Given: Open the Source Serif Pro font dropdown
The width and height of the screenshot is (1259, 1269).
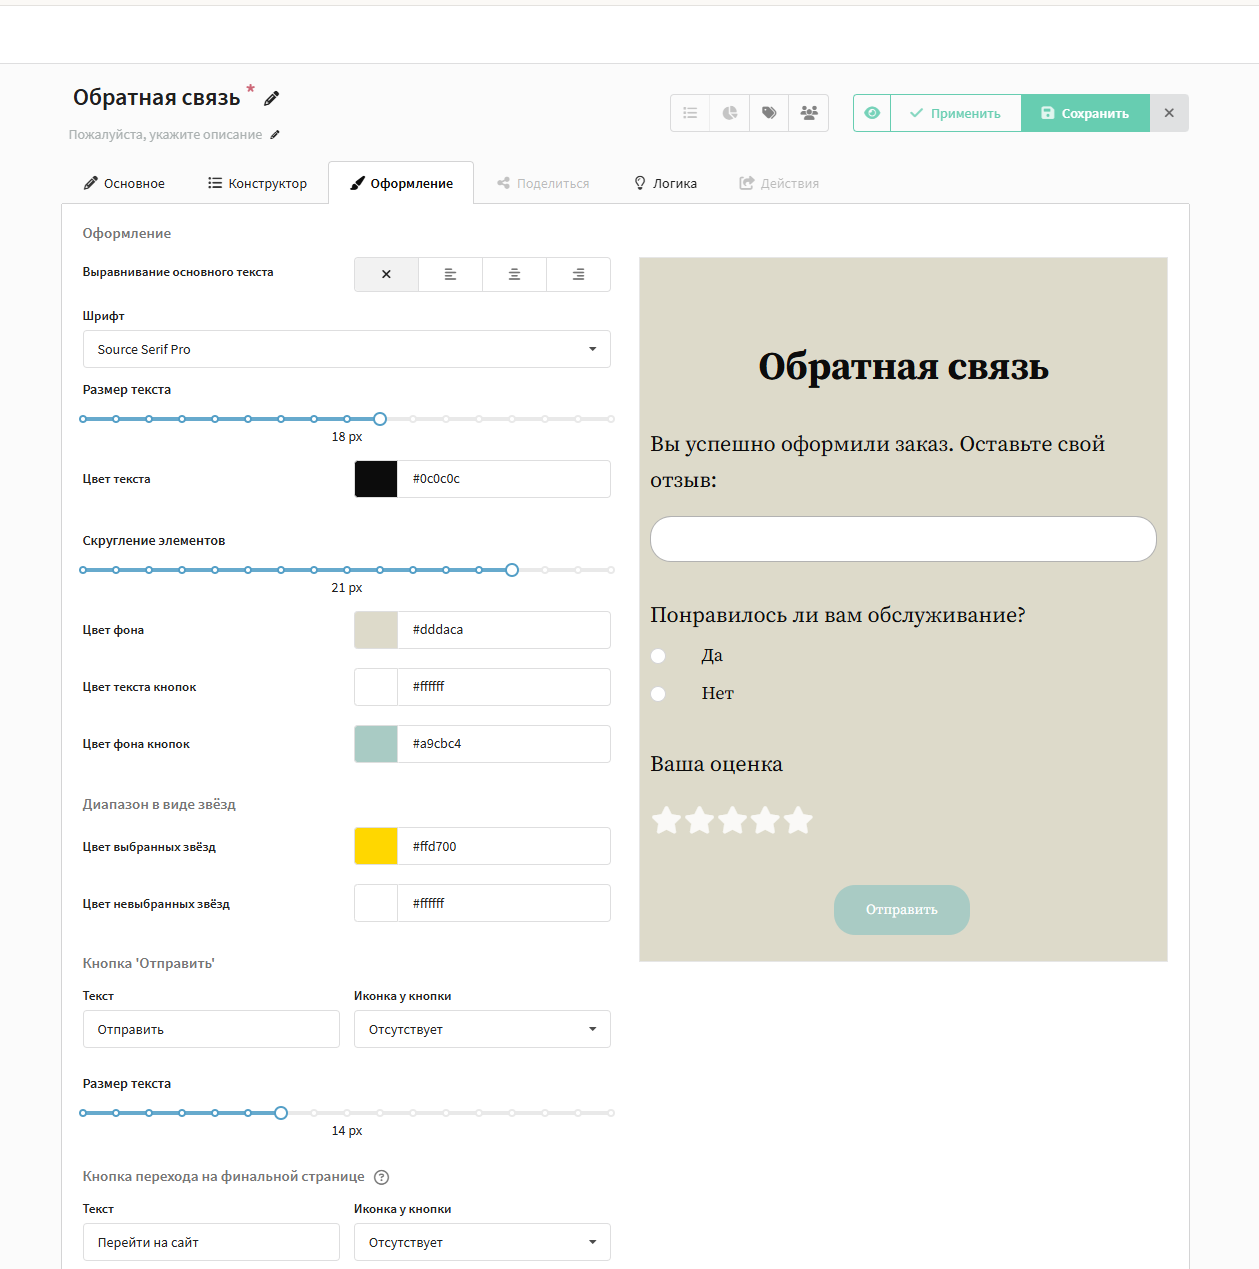Looking at the screenshot, I should tap(346, 349).
